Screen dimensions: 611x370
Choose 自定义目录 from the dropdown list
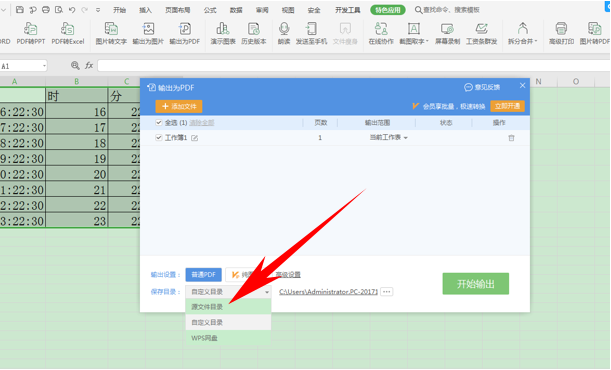point(228,322)
